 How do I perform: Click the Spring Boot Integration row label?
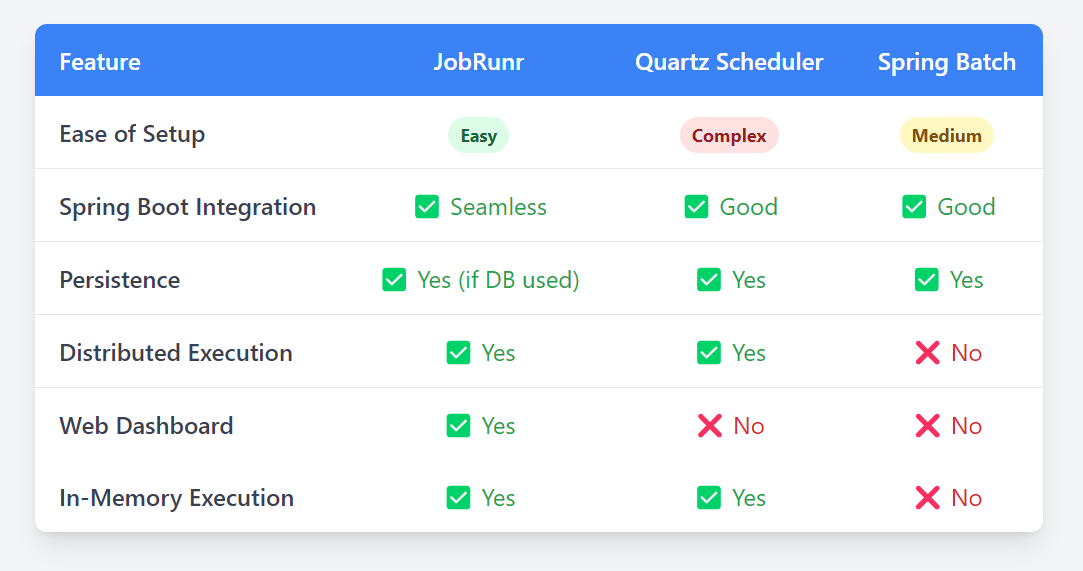click(x=188, y=207)
